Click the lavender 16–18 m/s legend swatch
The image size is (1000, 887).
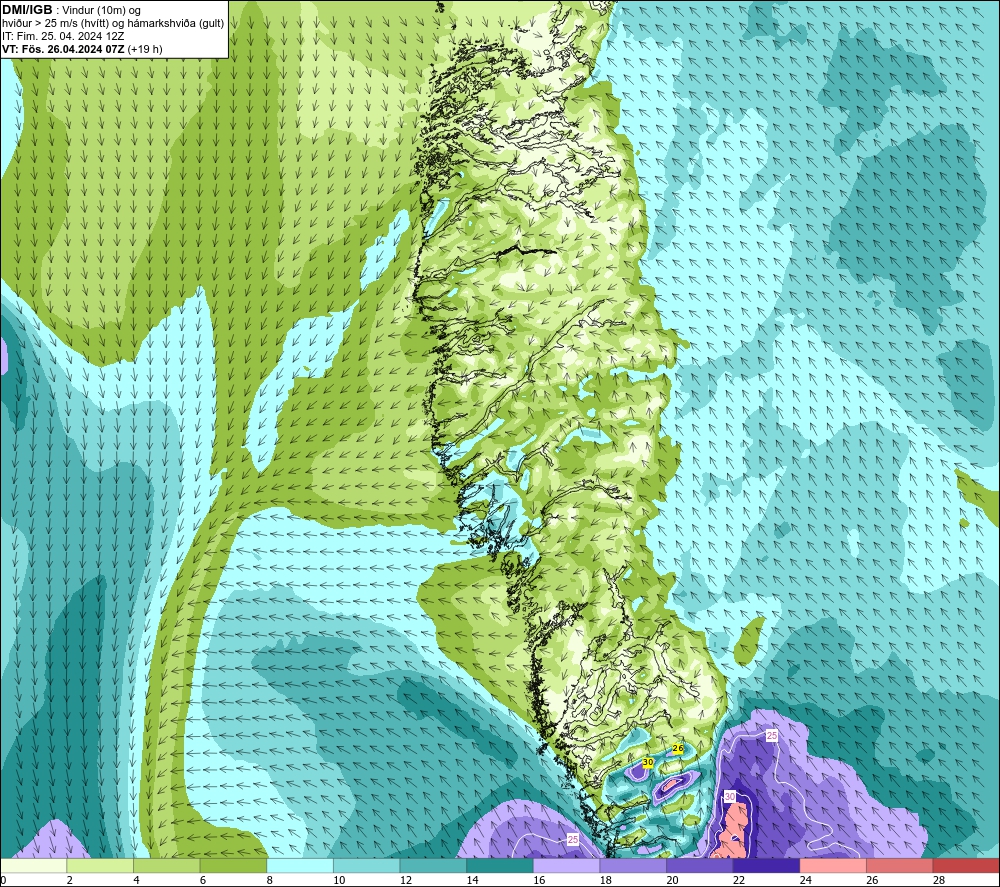pos(566,865)
